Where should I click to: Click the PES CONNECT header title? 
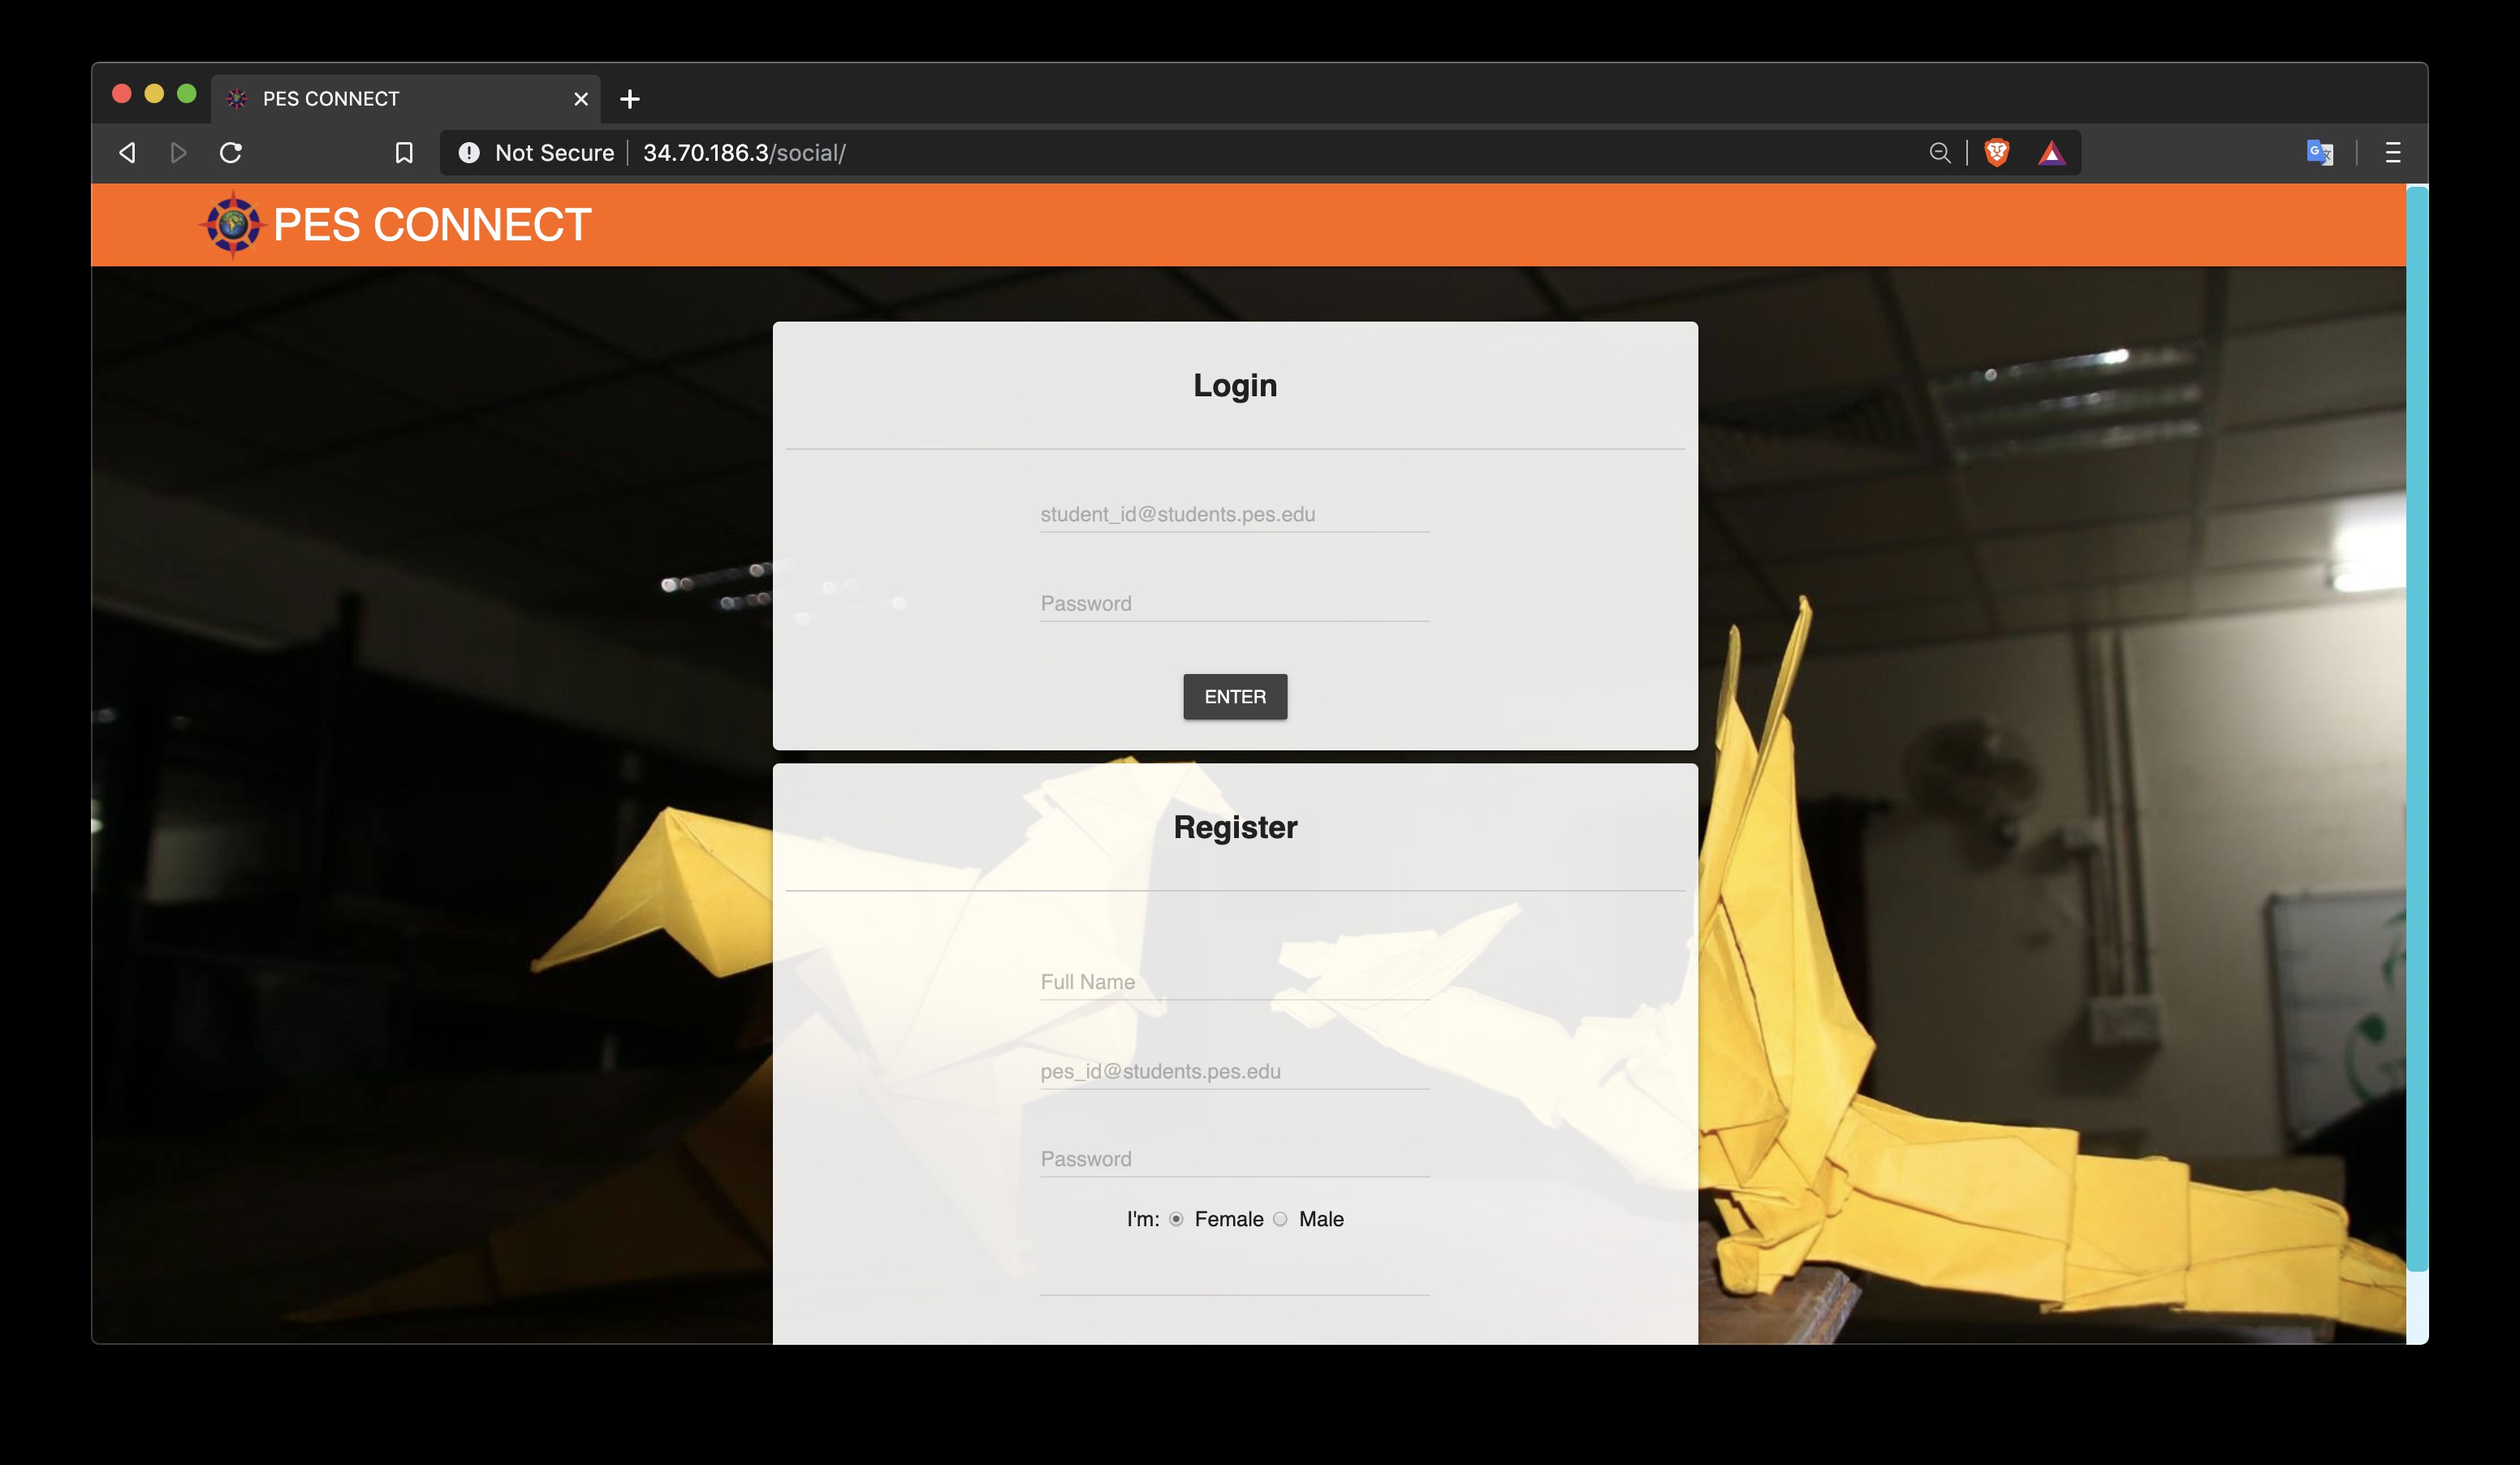pyautogui.click(x=431, y=225)
